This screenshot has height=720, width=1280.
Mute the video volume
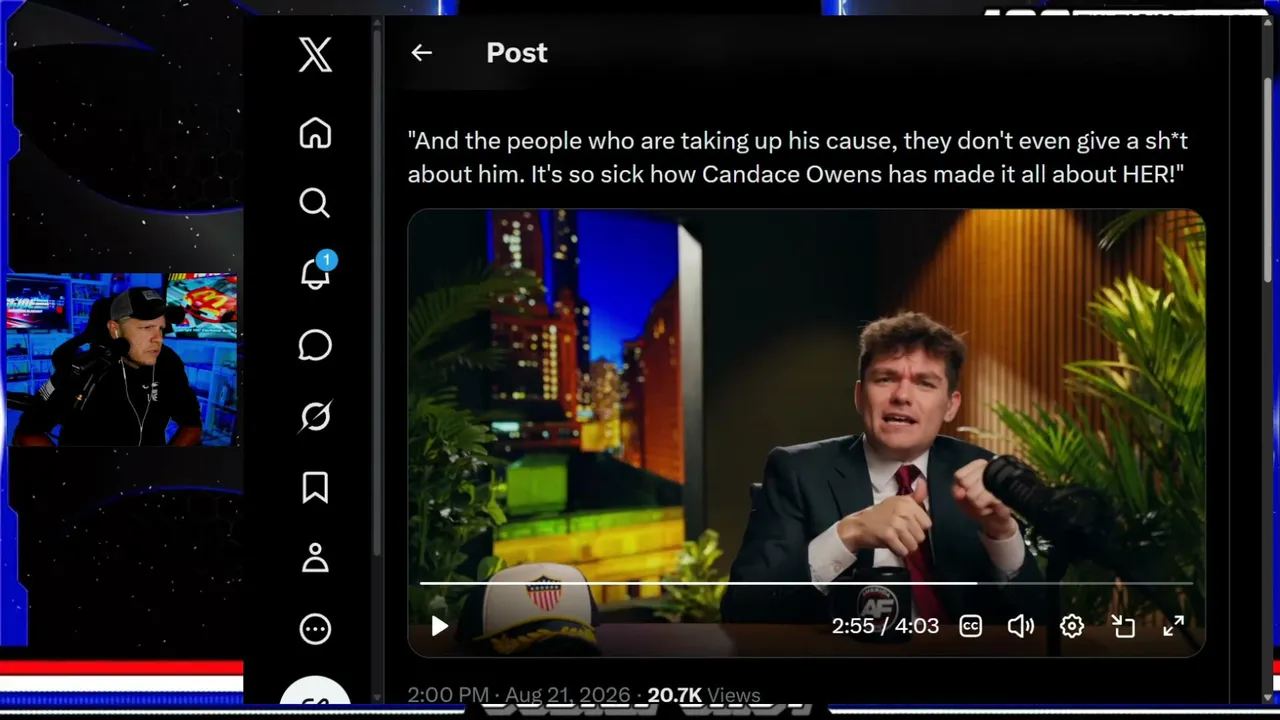pyautogui.click(x=1020, y=626)
